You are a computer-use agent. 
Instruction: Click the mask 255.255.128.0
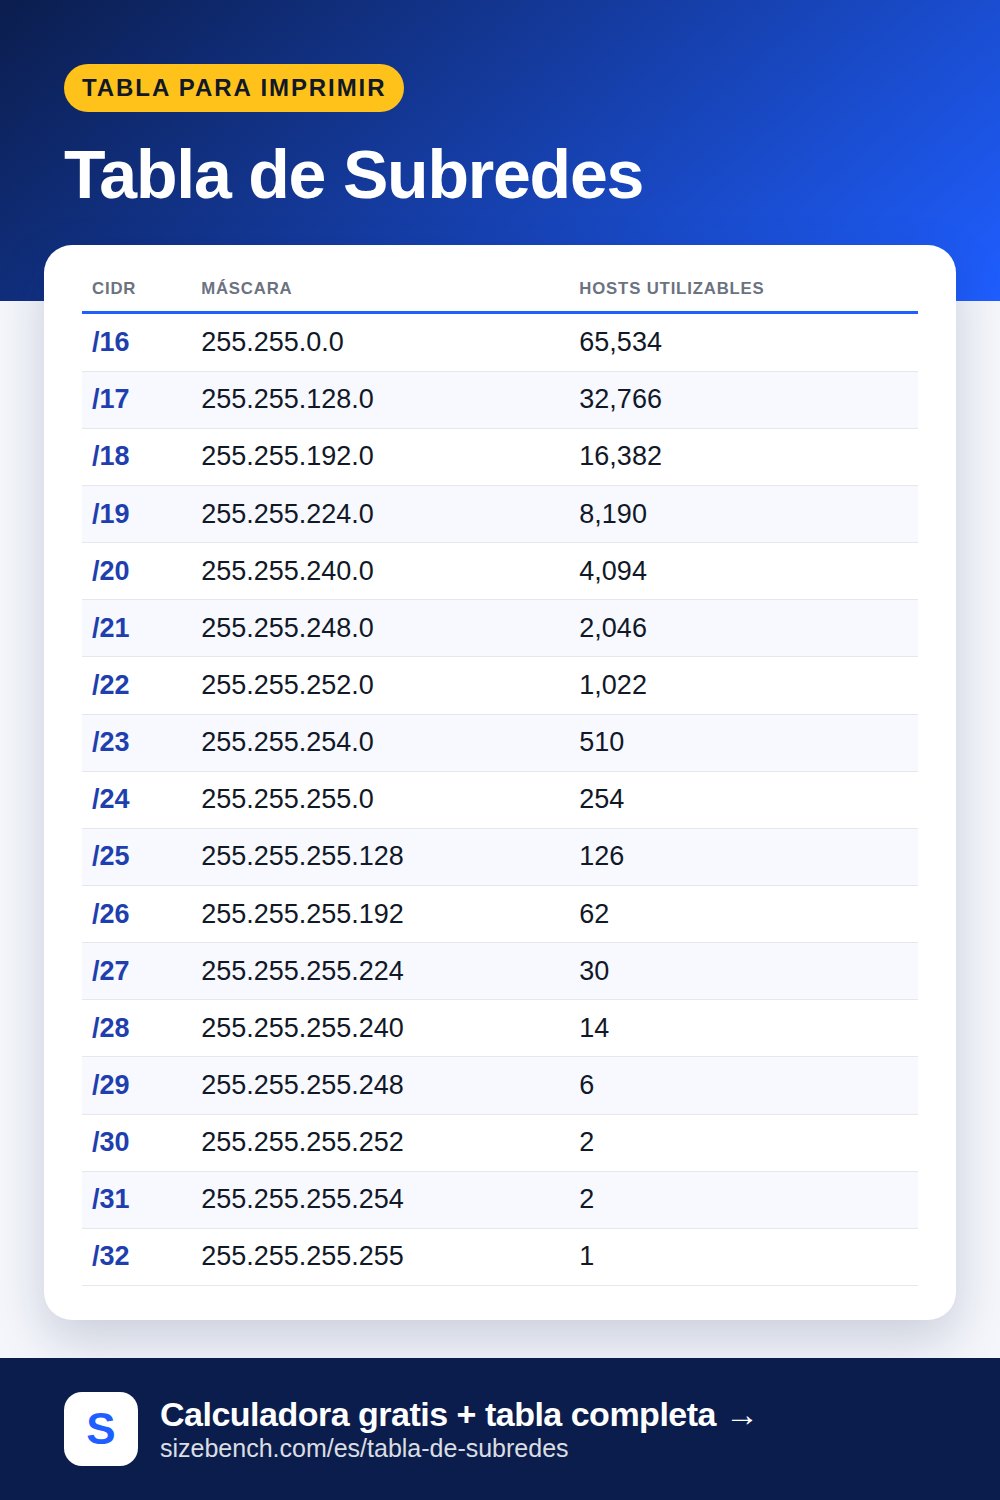287,399
